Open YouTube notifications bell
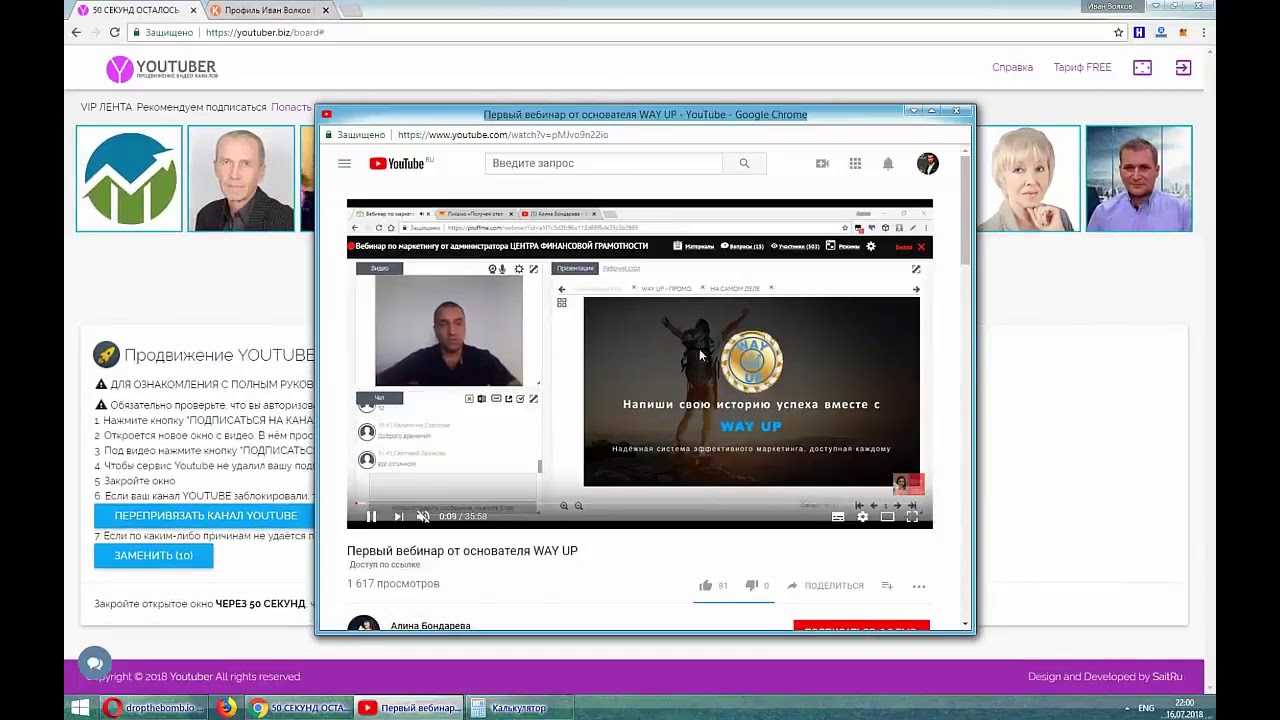The image size is (1280, 720). click(x=888, y=163)
